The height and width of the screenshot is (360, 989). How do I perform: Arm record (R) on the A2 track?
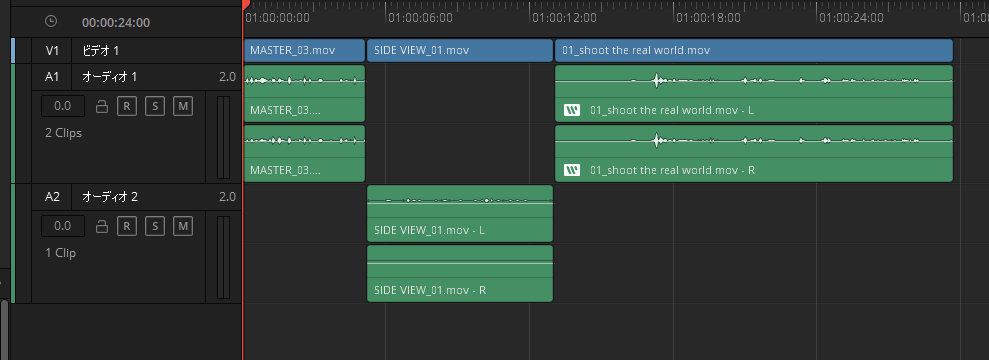tap(127, 226)
